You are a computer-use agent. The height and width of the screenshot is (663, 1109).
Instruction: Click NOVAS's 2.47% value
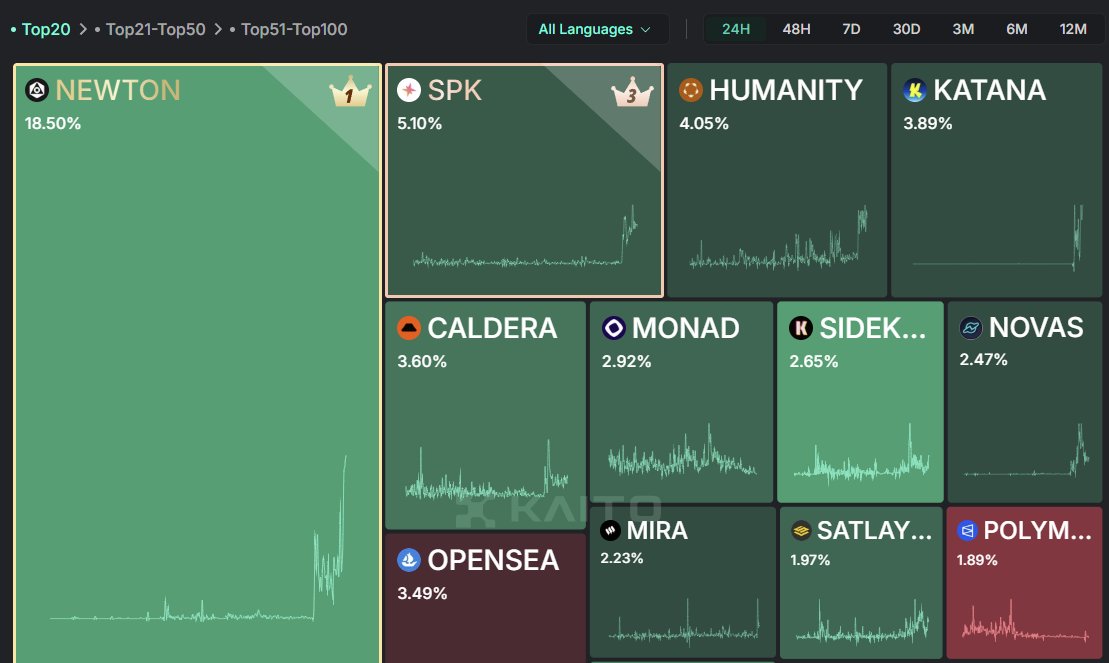pyautogui.click(x=983, y=359)
